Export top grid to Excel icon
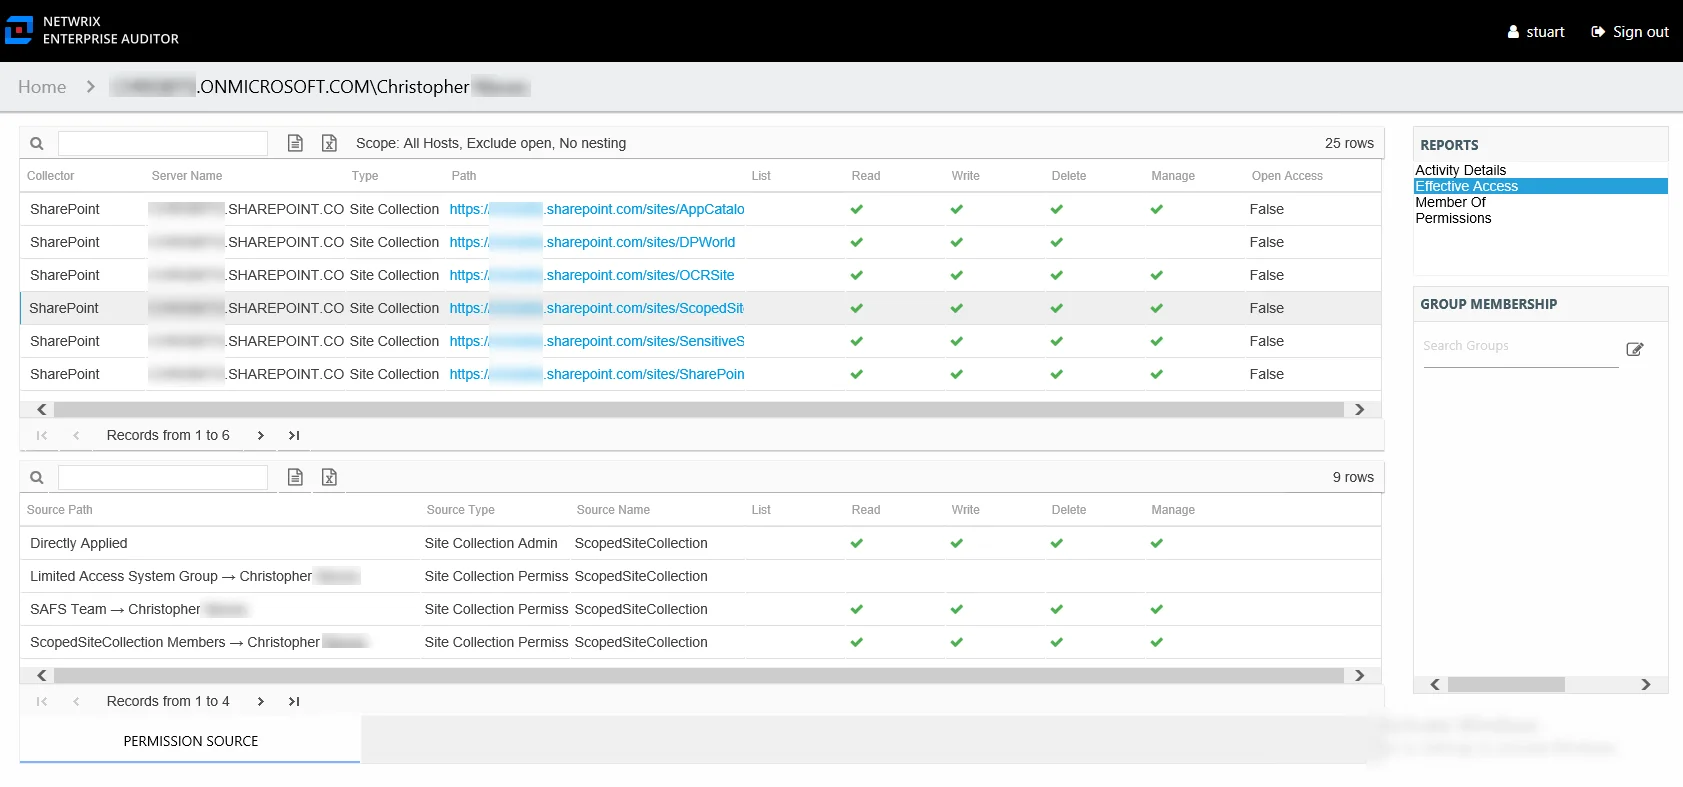1683x787 pixels. [x=329, y=143]
